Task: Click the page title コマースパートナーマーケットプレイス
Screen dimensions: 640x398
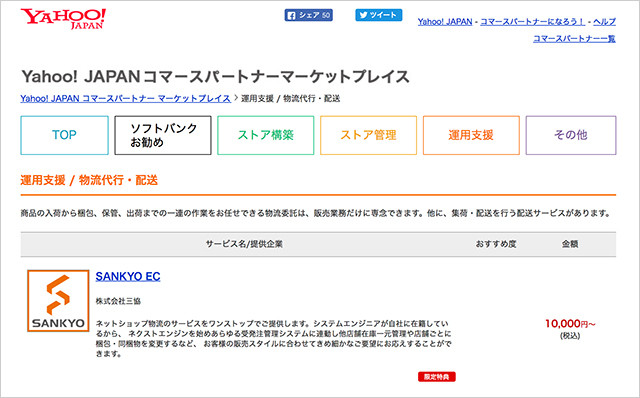Action: tap(215, 77)
